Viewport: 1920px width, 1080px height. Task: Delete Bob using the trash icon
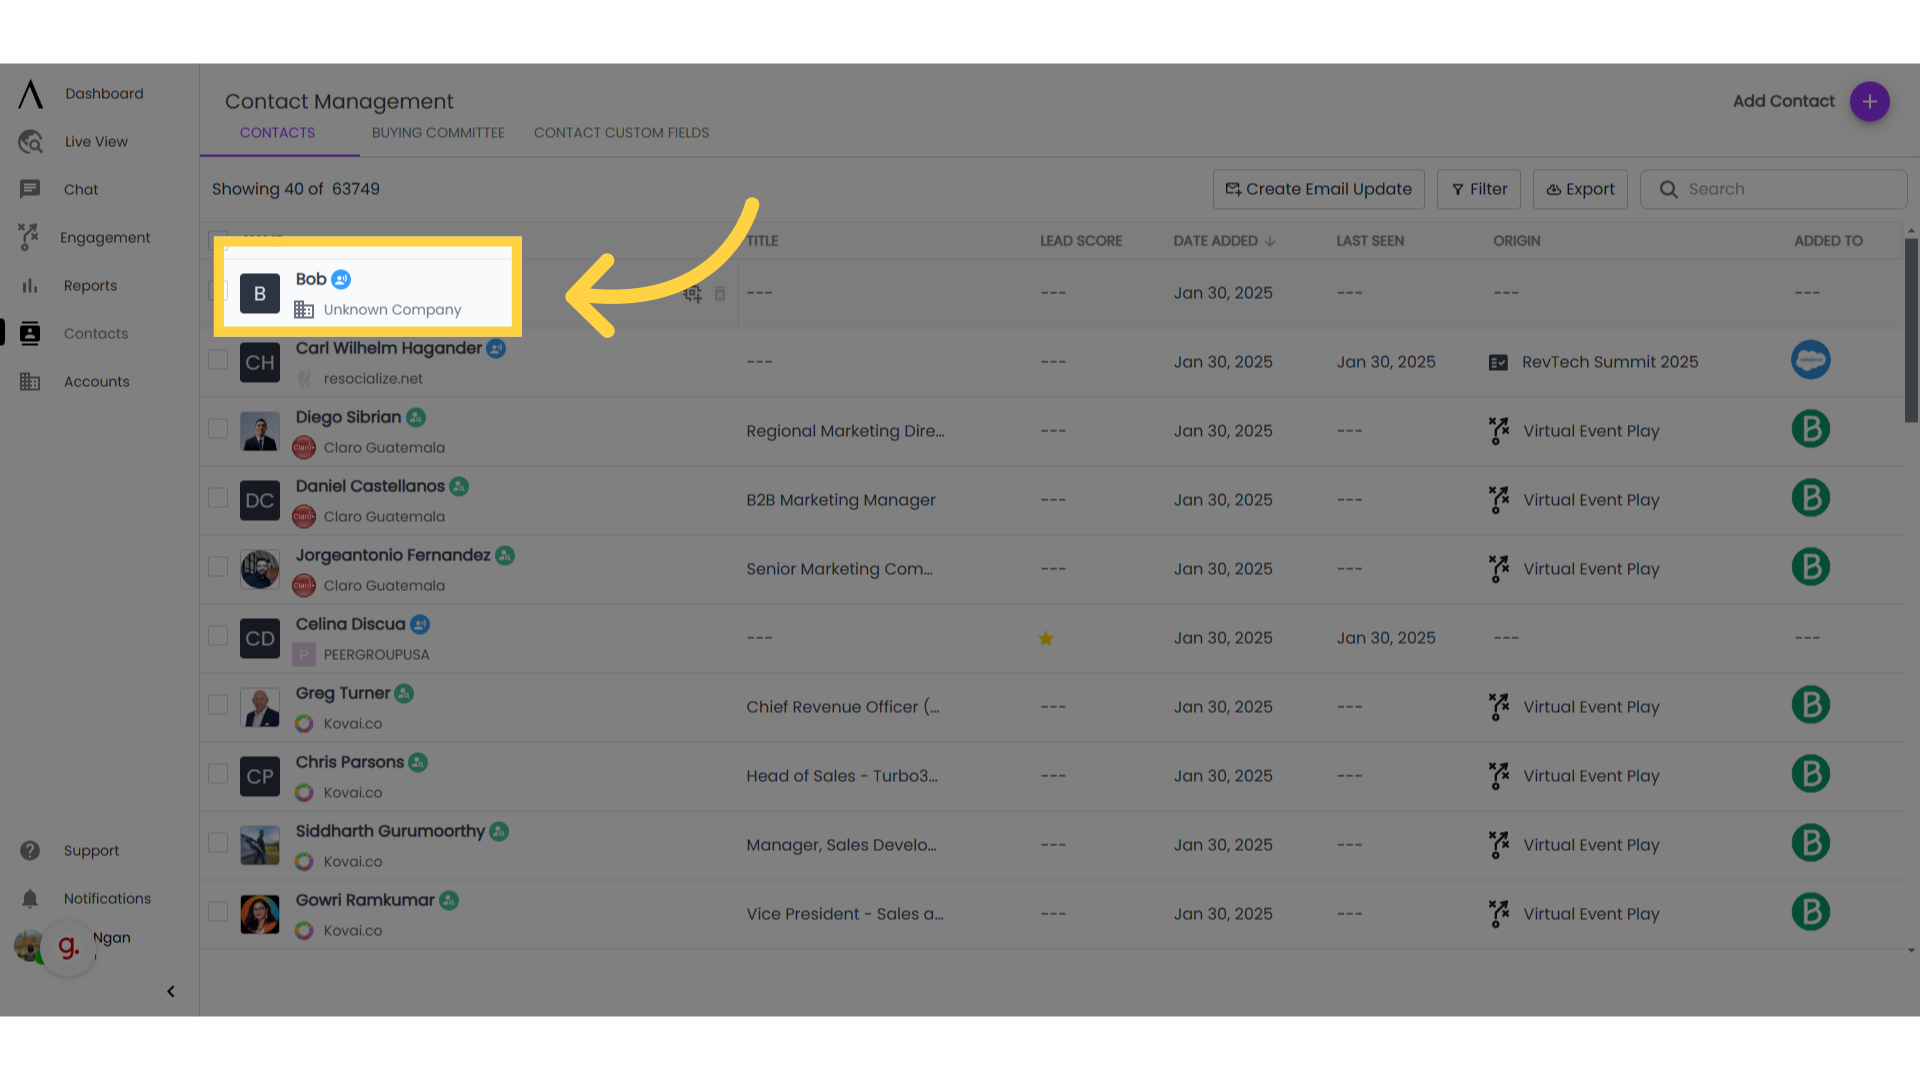pyautogui.click(x=720, y=293)
